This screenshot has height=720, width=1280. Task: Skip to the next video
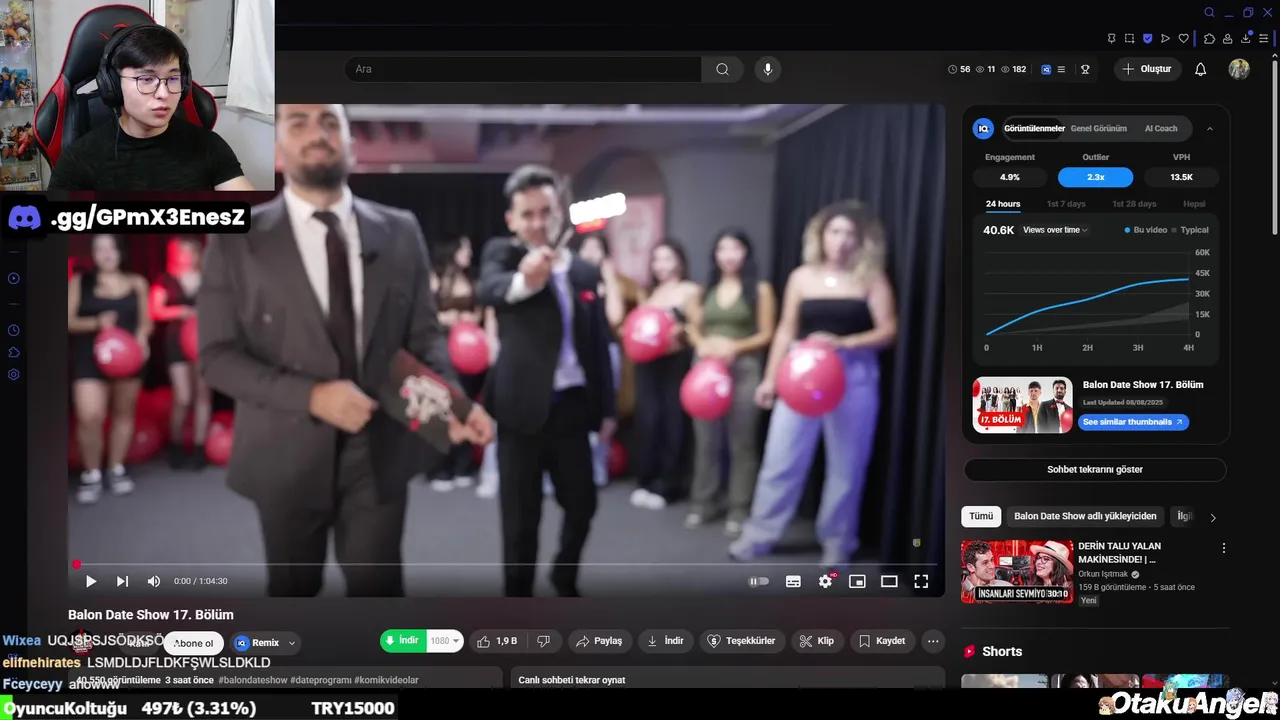[122, 581]
